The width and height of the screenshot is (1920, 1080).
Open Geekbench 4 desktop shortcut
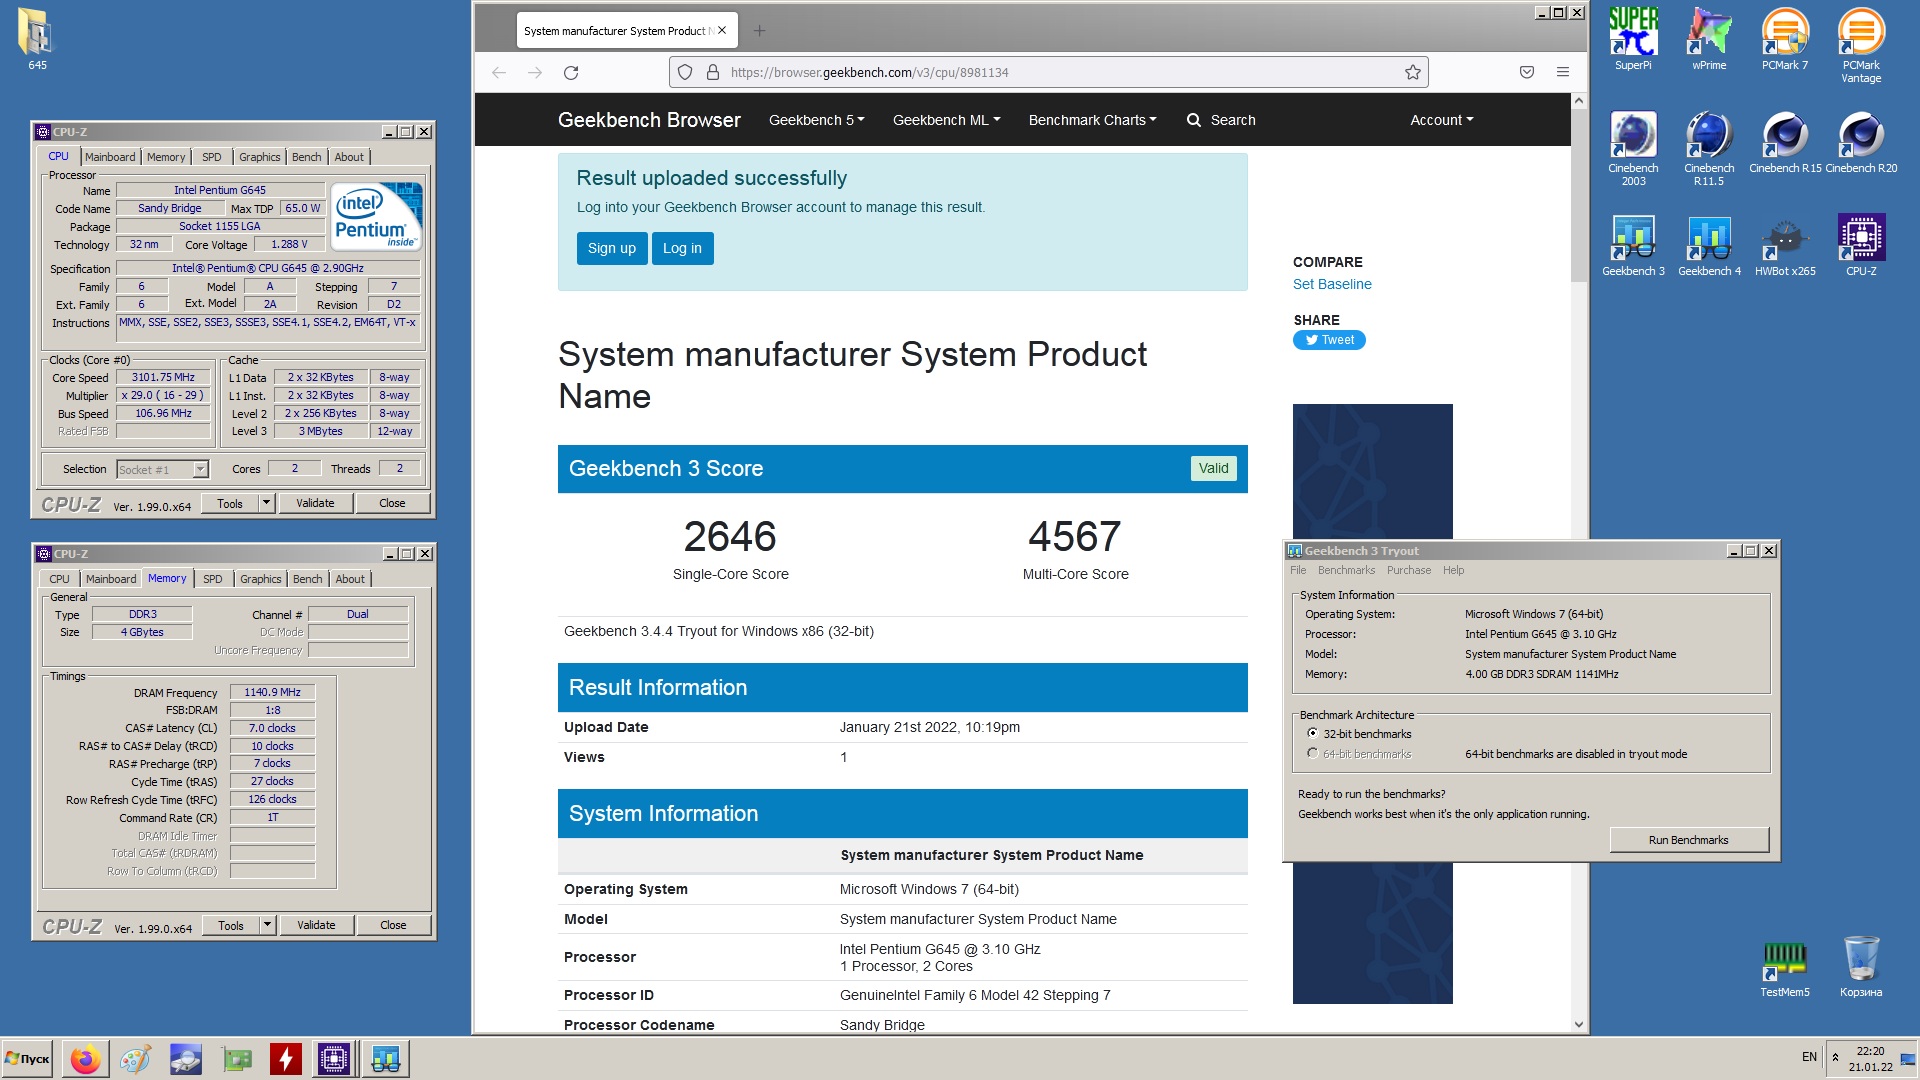(1709, 245)
